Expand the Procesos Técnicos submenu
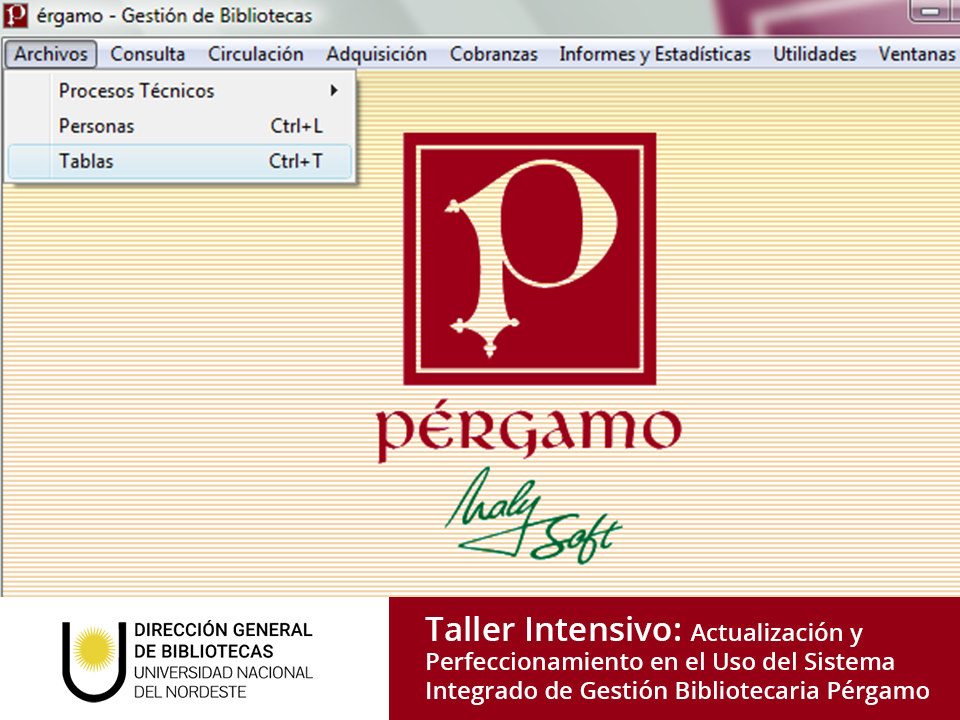The width and height of the screenshot is (960, 720). click(180, 91)
